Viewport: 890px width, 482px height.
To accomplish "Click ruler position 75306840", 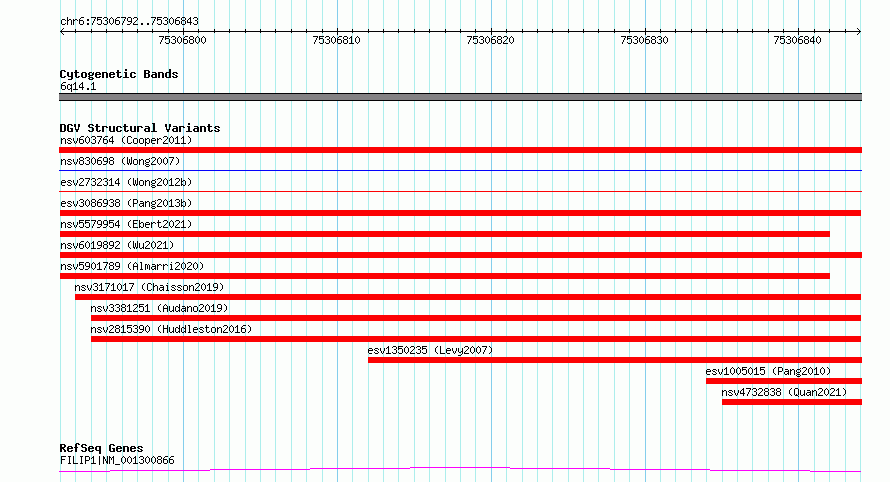I will click(797, 40).
